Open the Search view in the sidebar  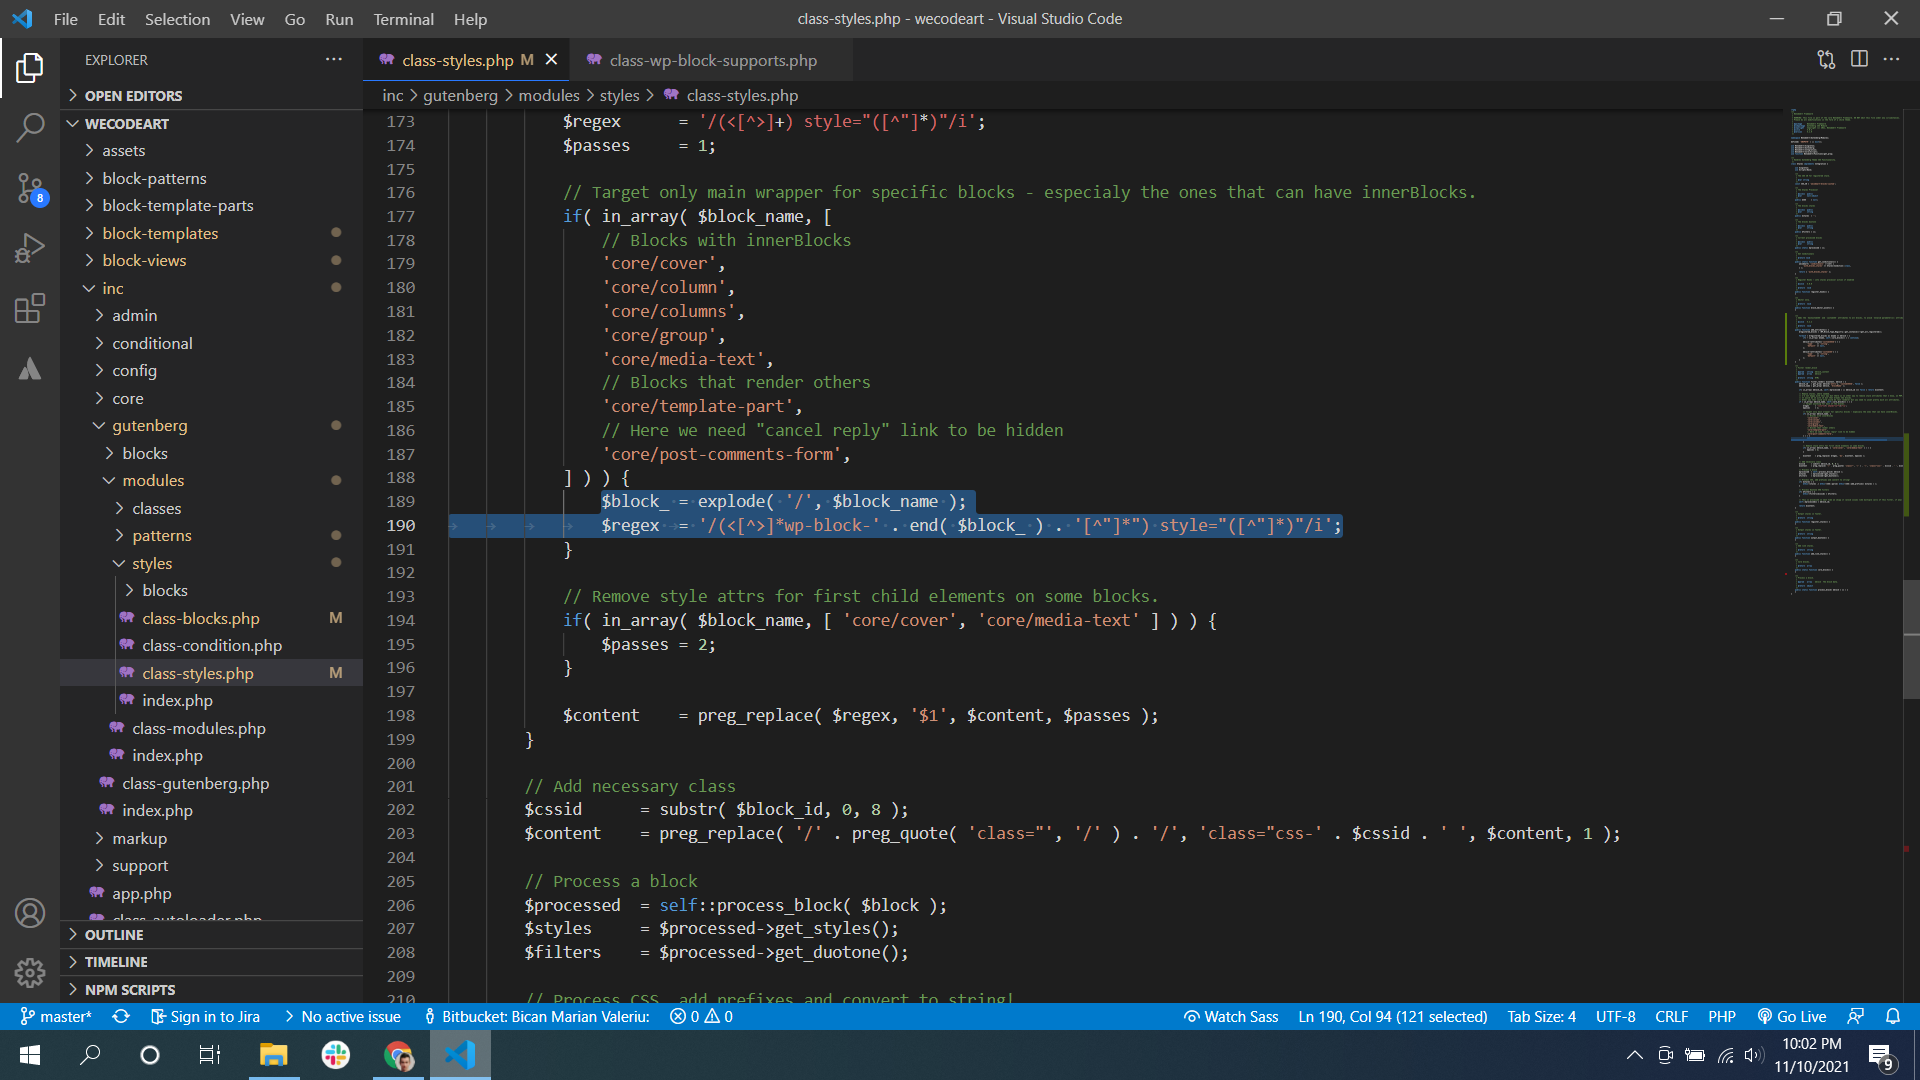pyautogui.click(x=30, y=128)
